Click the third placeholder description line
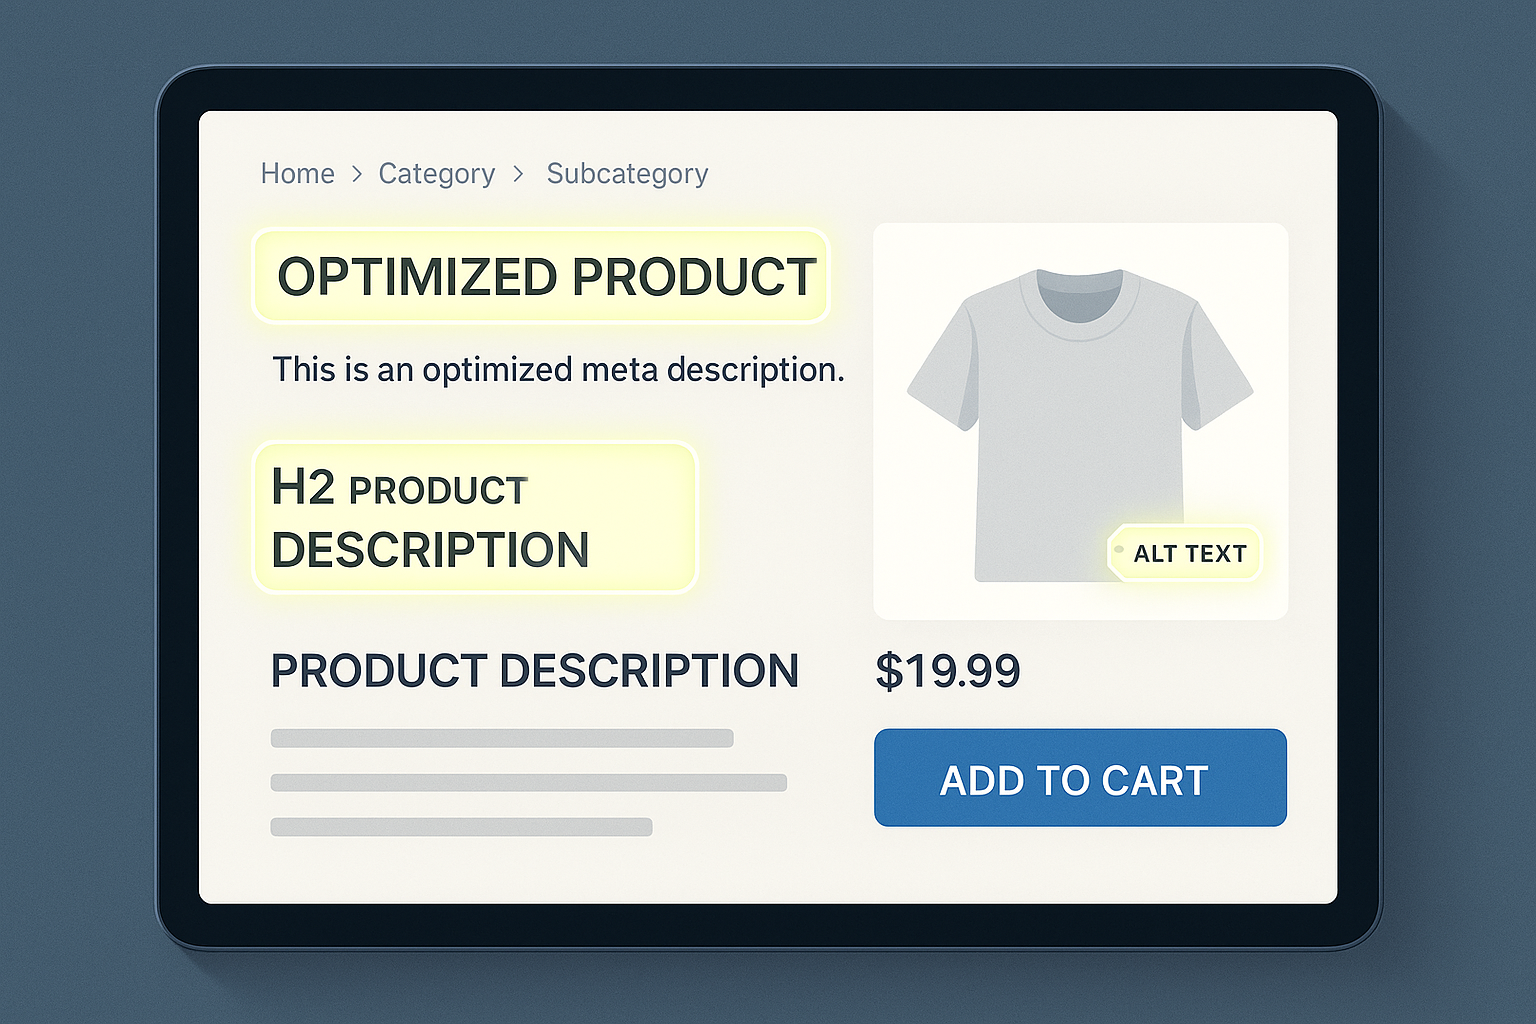1536x1024 pixels. click(461, 827)
